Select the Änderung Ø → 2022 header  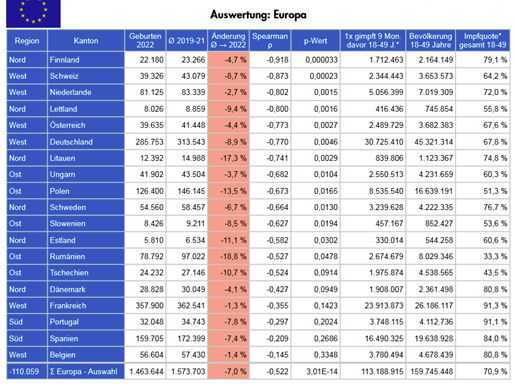point(228,41)
